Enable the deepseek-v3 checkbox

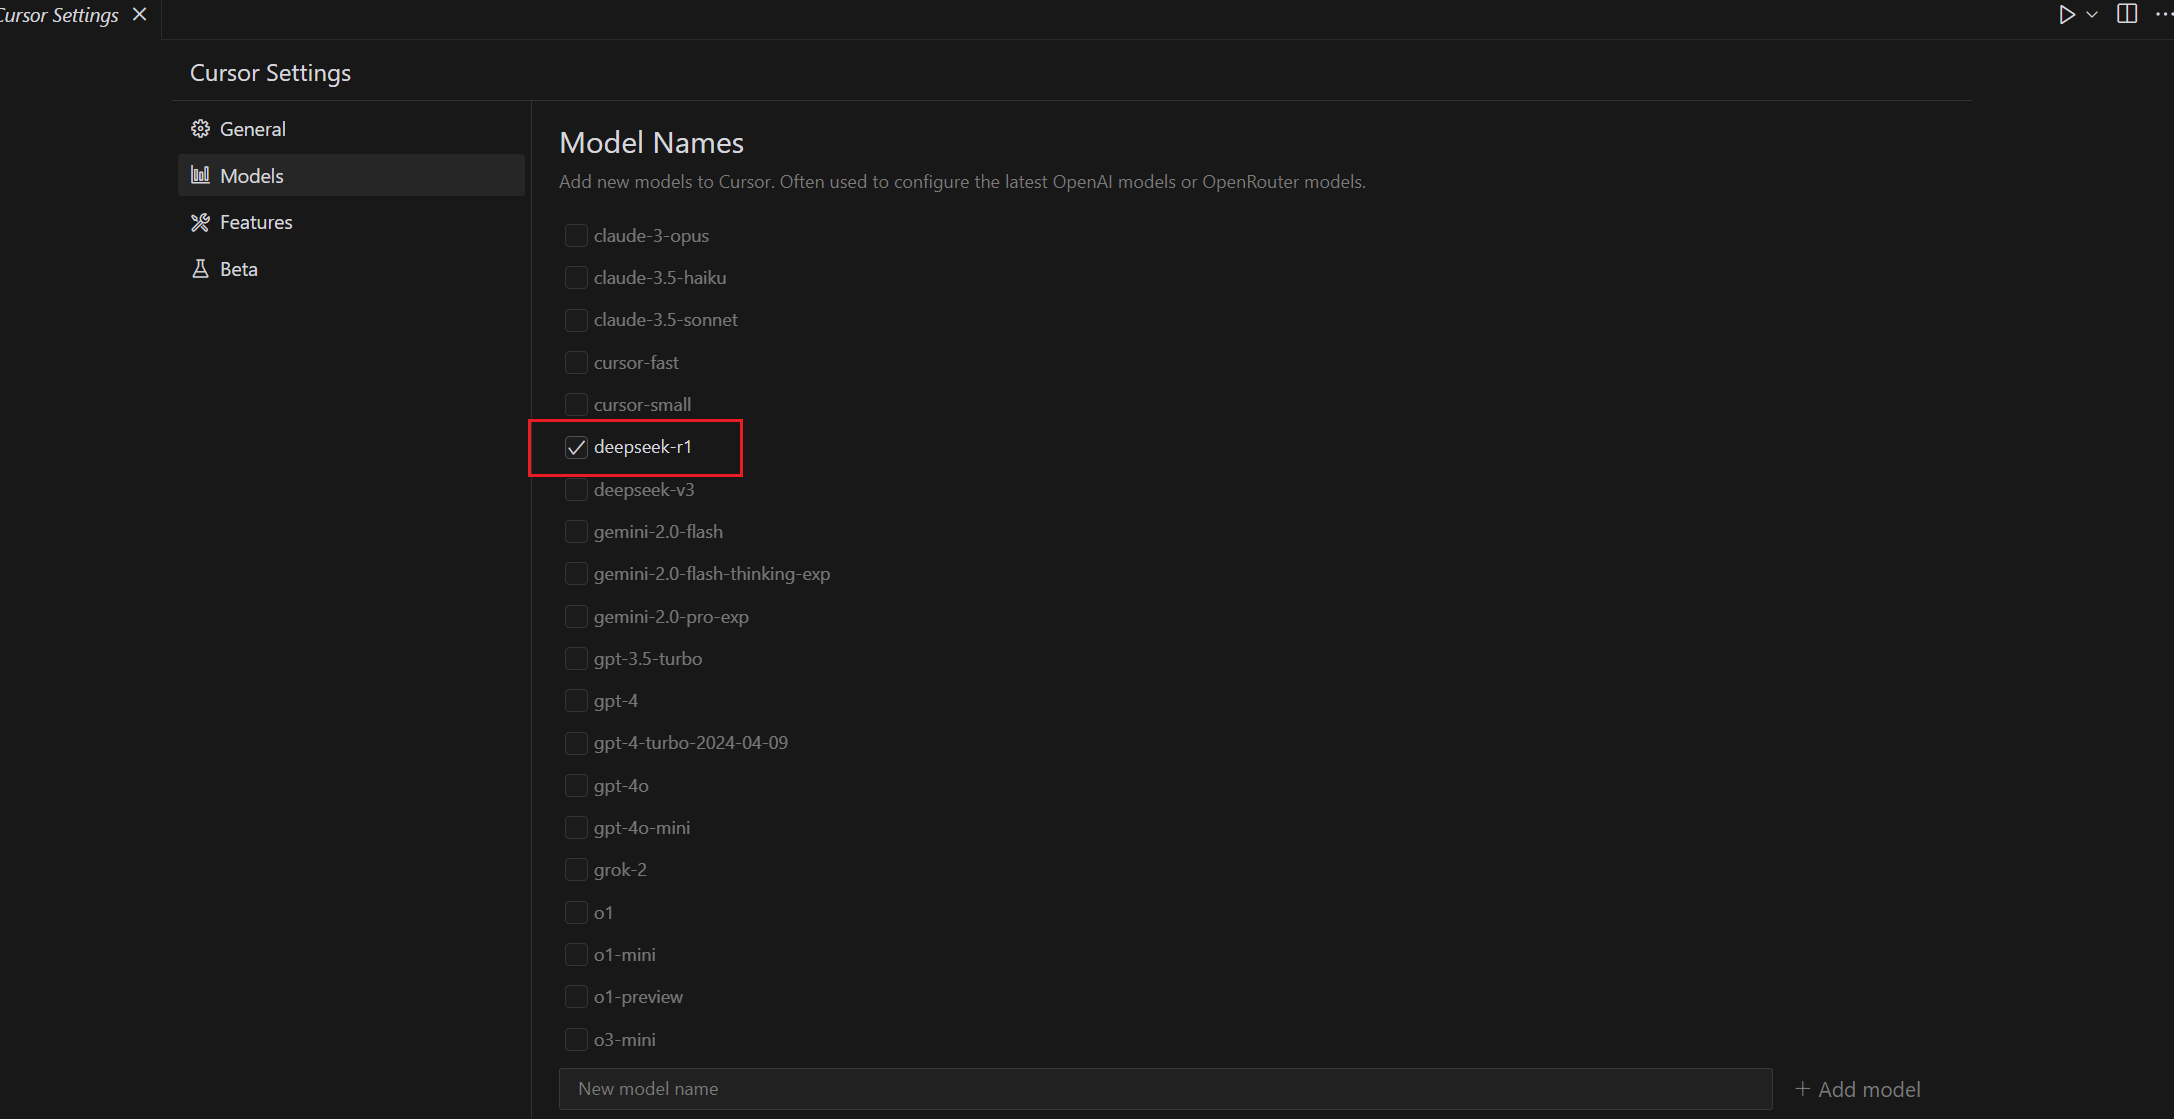click(x=576, y=489)
